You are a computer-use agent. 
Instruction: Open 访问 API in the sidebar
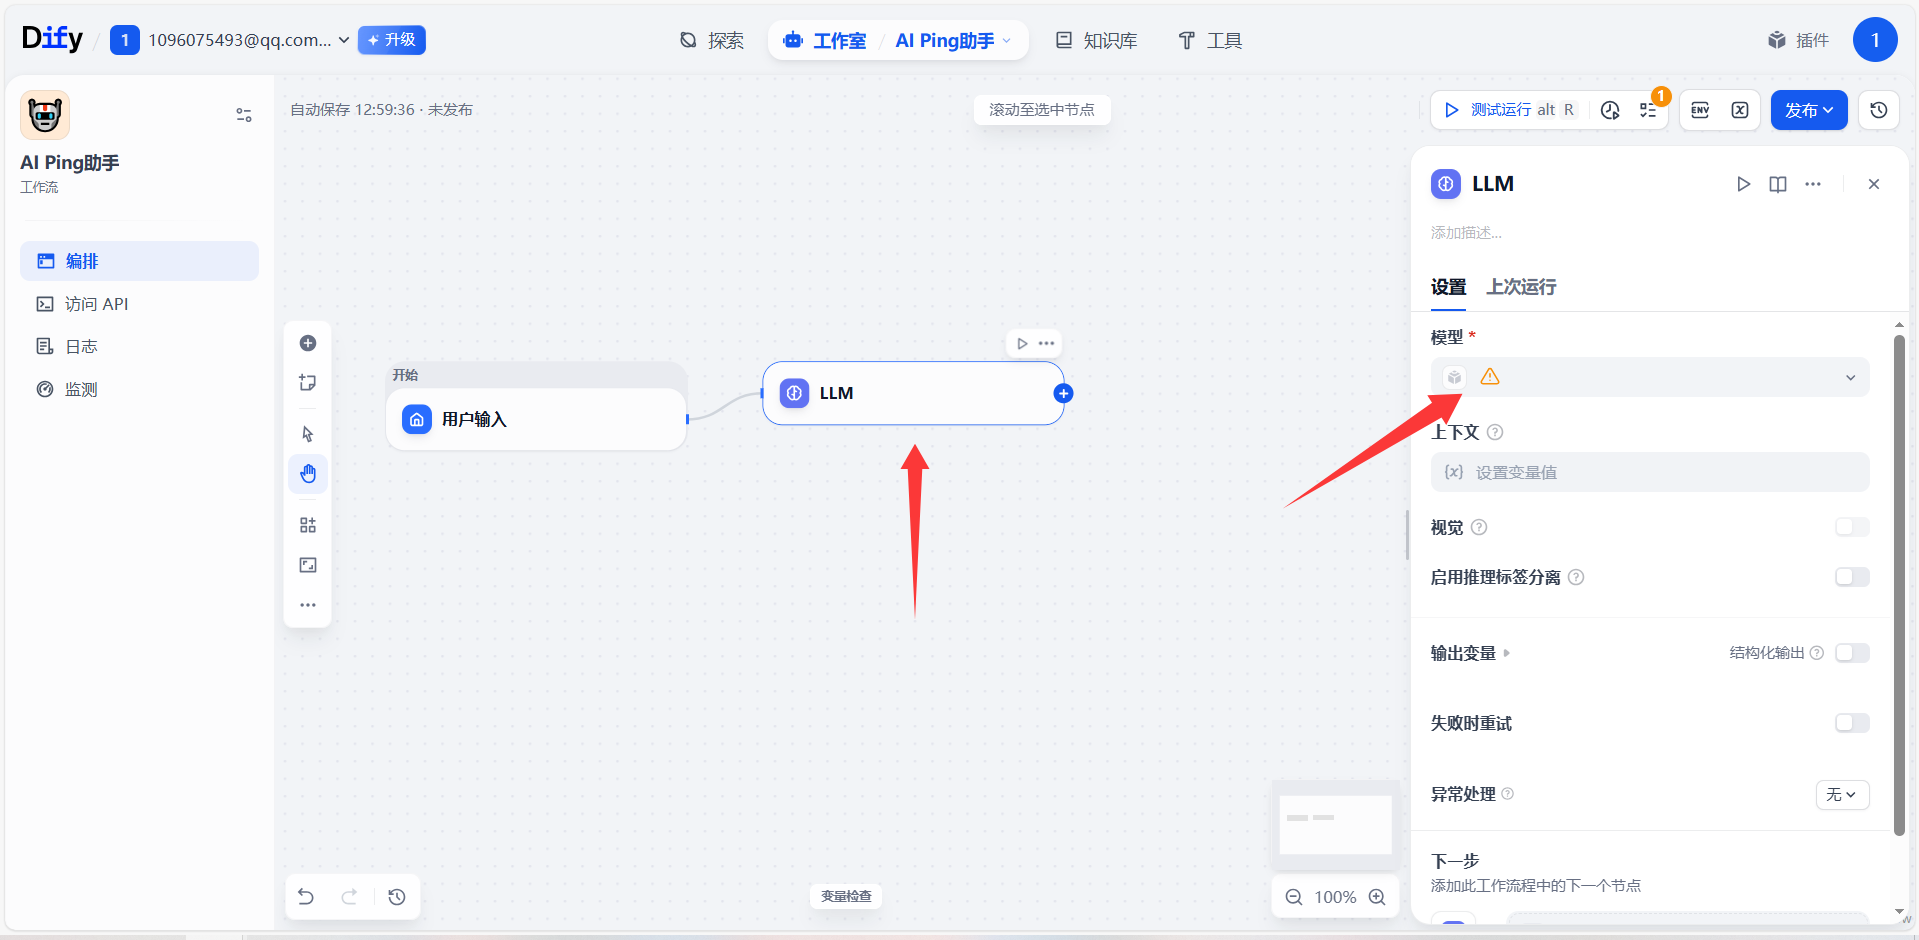139,304
